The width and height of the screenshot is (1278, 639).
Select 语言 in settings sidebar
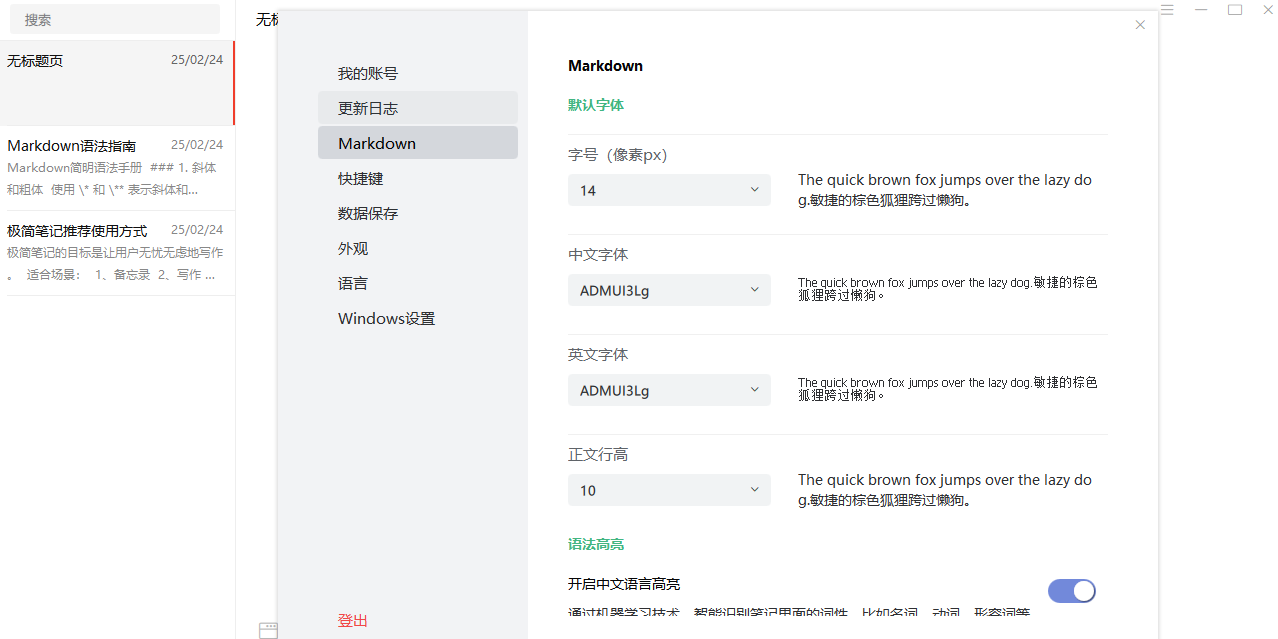pyautogui.click(x=353, y=283)
